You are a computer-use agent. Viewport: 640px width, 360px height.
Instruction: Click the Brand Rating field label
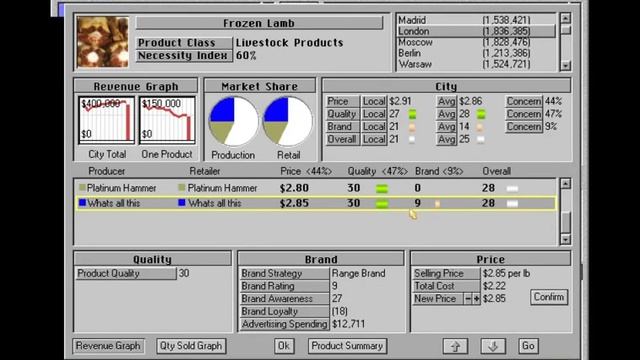pos(284,286)
